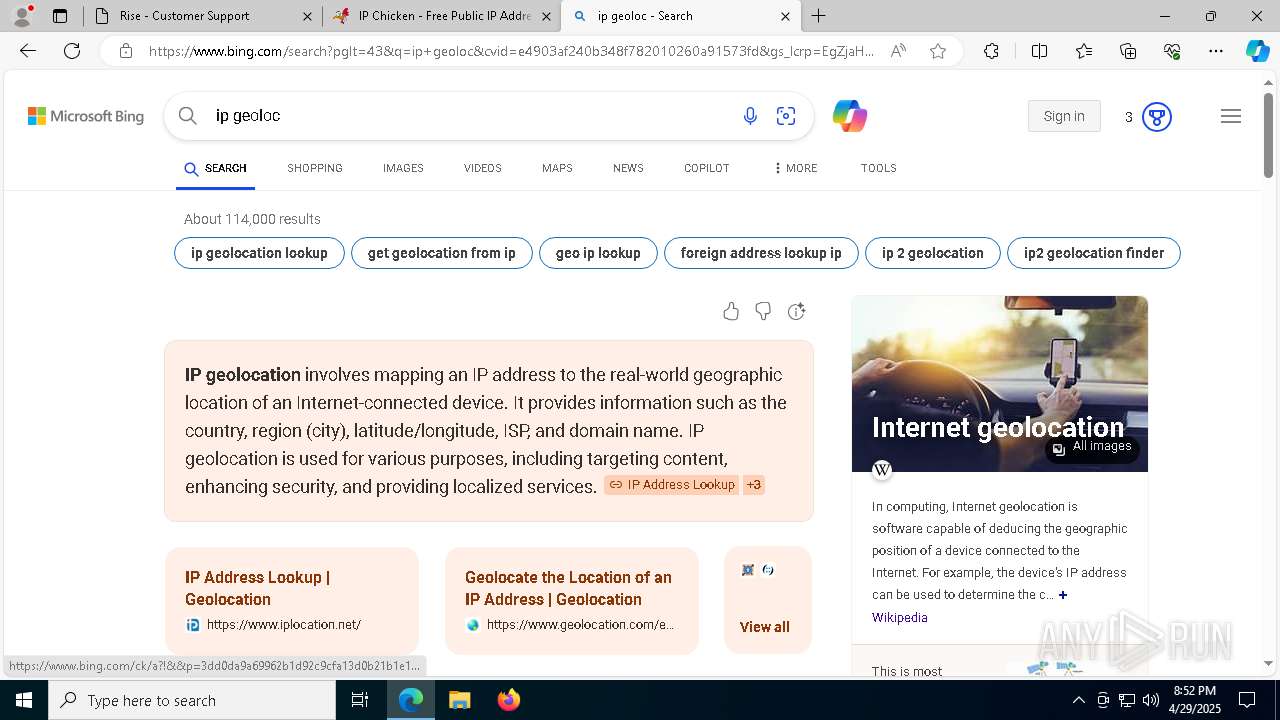The image size is (1280, 720).
Task: Expand the +3 additional sources
Action: click(754, 485)
